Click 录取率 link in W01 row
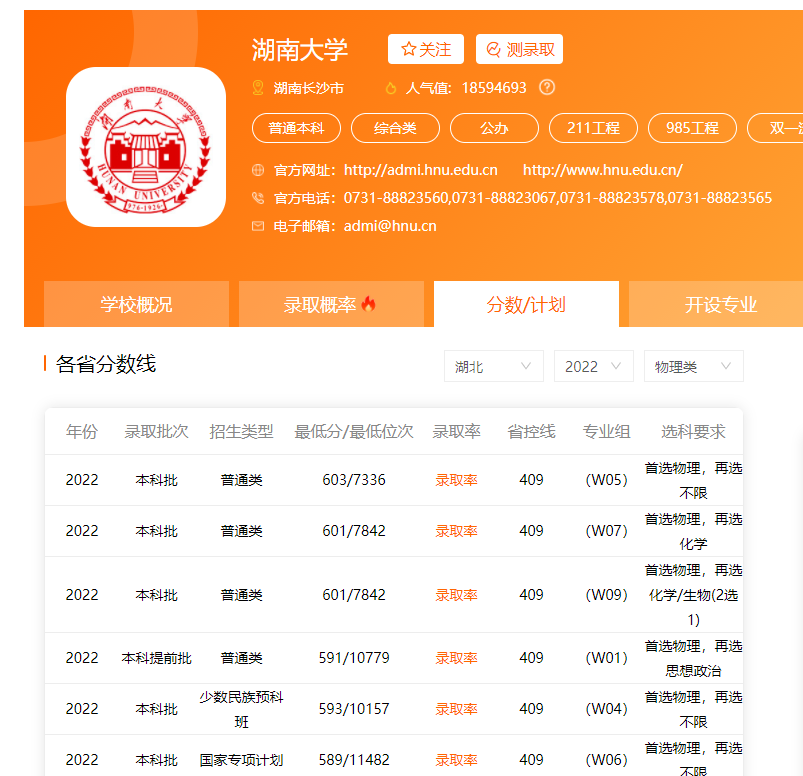This screenshot has width=803, height=776. point(456,658)
